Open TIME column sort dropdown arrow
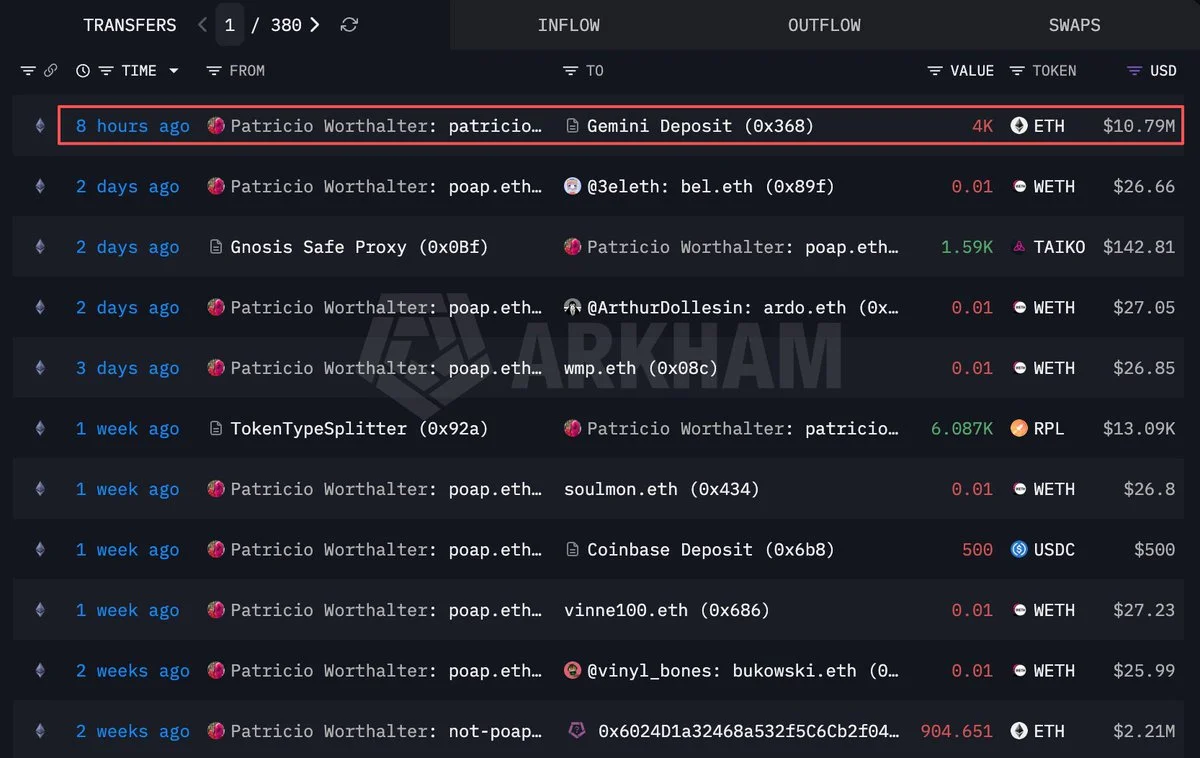The width and height of the screenshot is (1200, 758). pyautogui.click(x=174, y=71)
